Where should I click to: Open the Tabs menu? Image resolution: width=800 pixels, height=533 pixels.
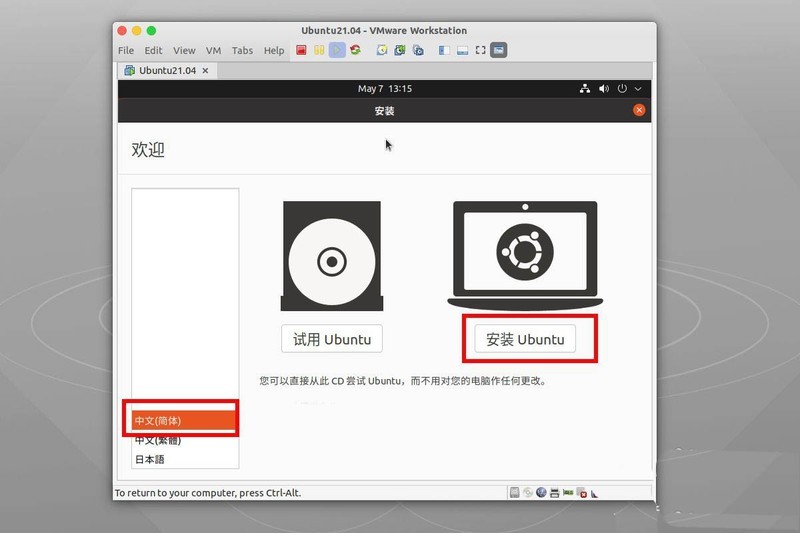[242, 50]
